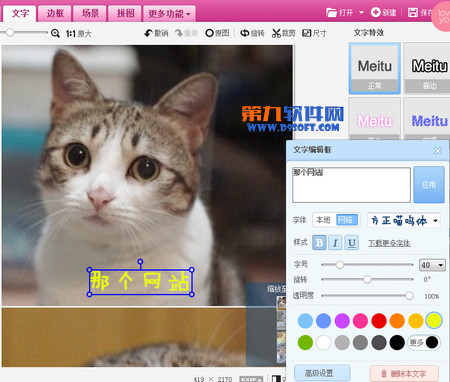
Task: Toggle italic I style
Action: 335,243
